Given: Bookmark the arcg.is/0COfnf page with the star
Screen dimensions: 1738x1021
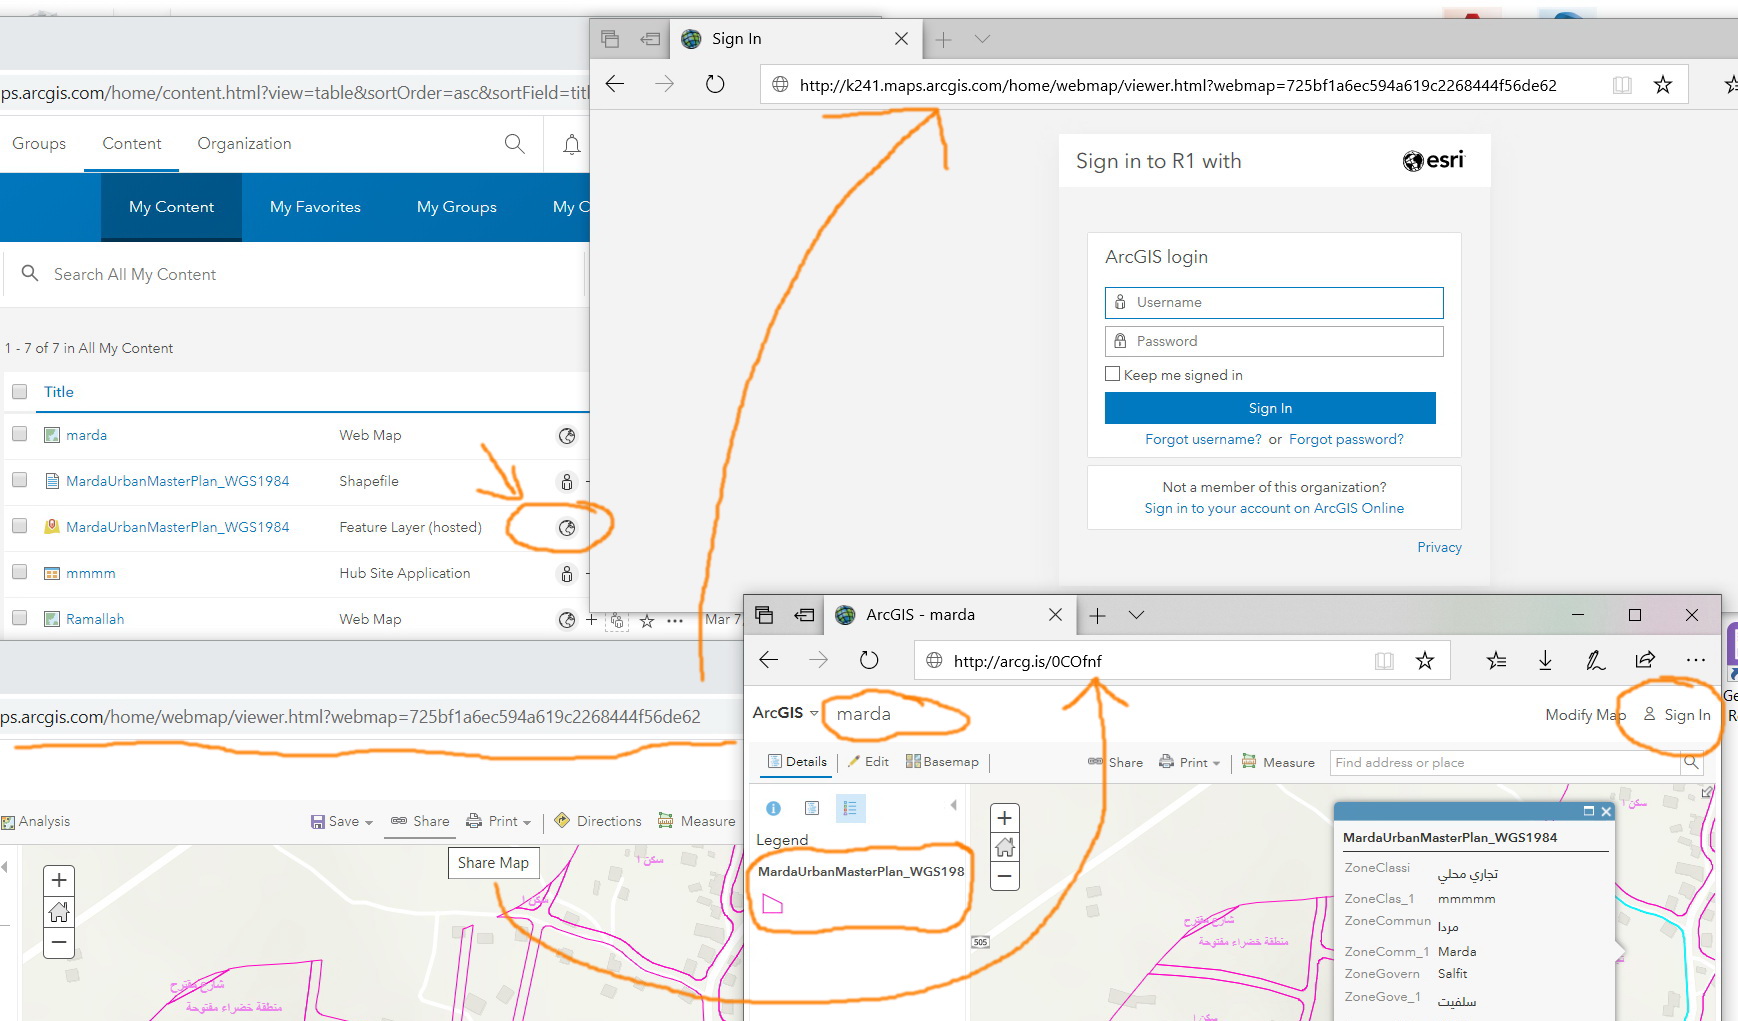Looking at the screenshot, I should coord(1425,660).
